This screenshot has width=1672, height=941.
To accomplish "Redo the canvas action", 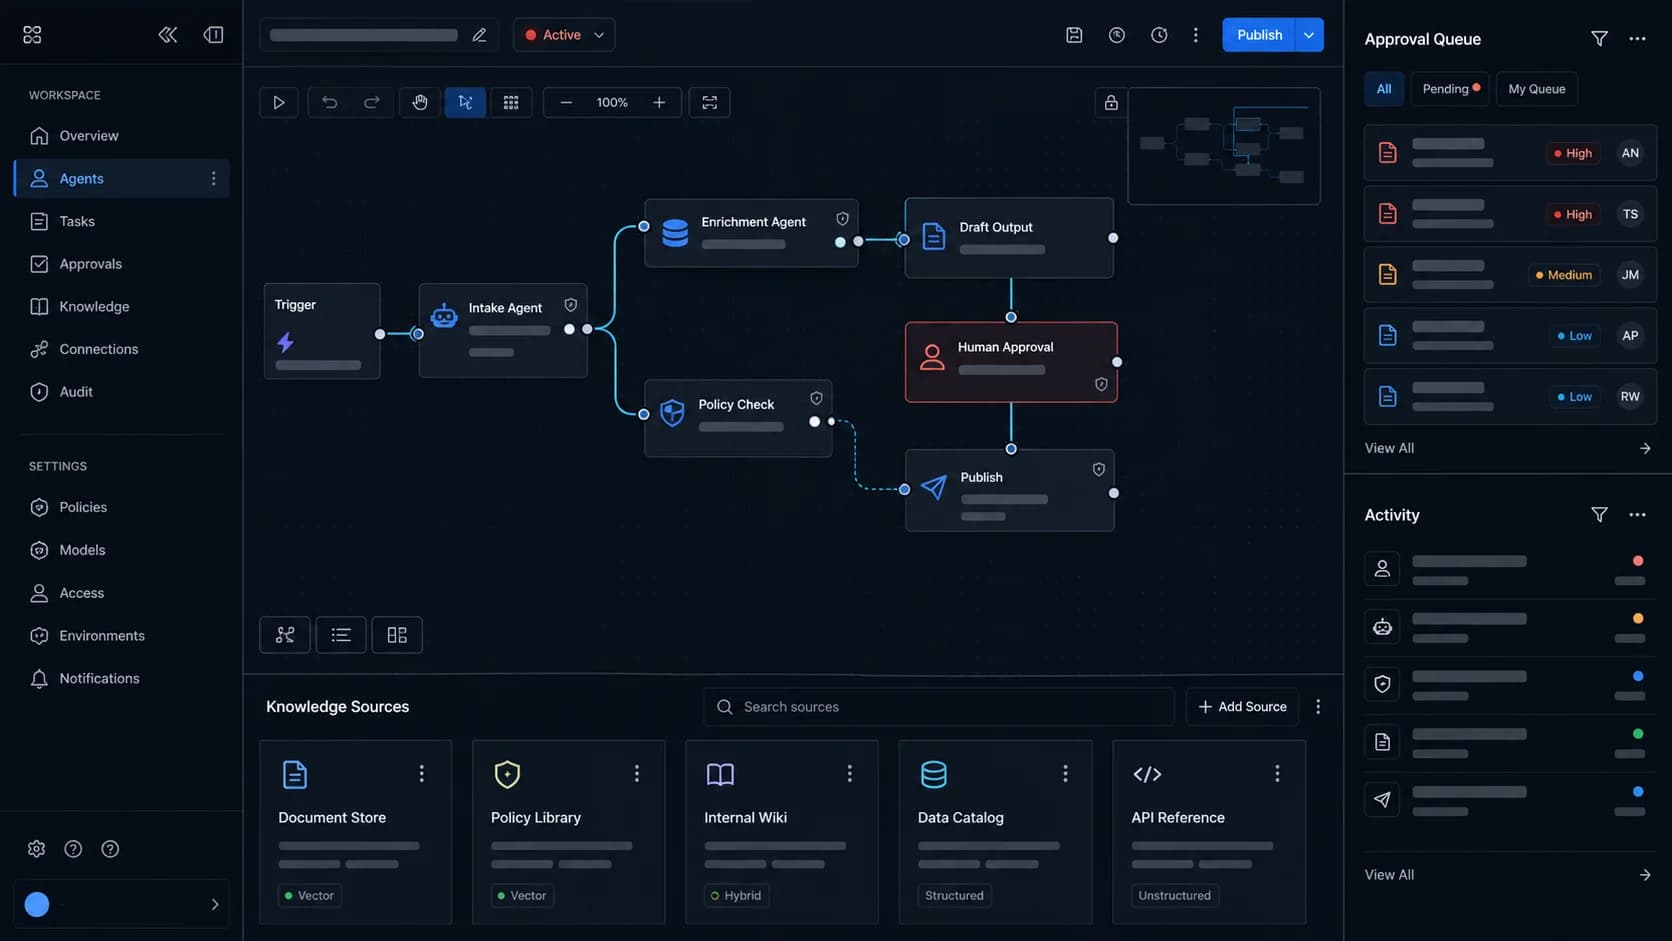I will [x=371, y=102].
